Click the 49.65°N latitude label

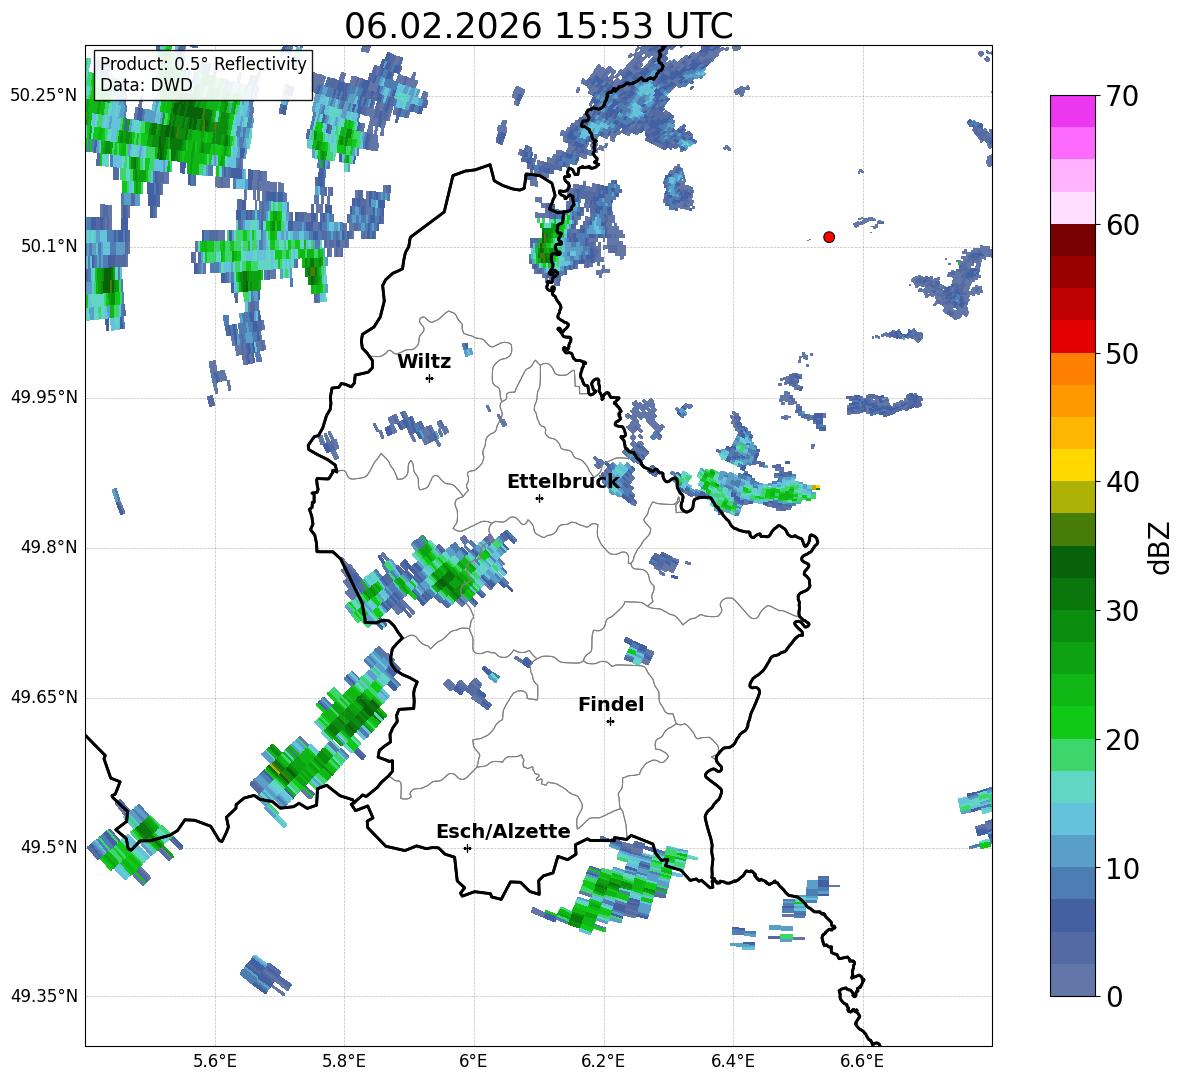tap(44, 697)
